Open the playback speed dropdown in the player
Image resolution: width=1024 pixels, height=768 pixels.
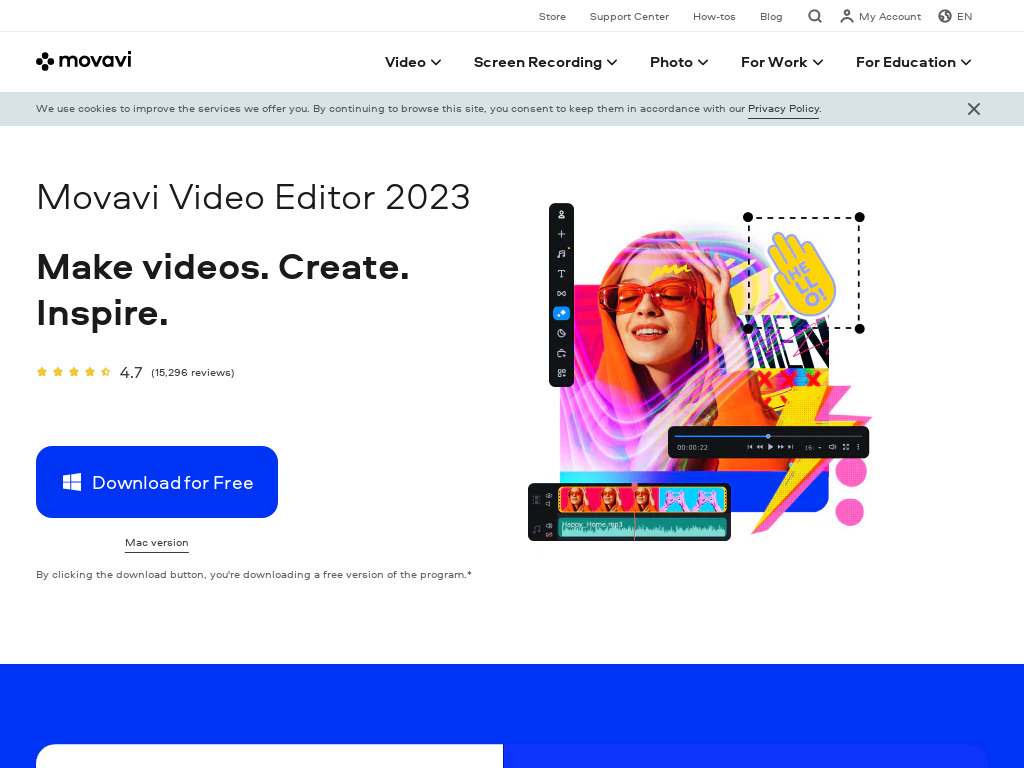(x=812, y=446)
